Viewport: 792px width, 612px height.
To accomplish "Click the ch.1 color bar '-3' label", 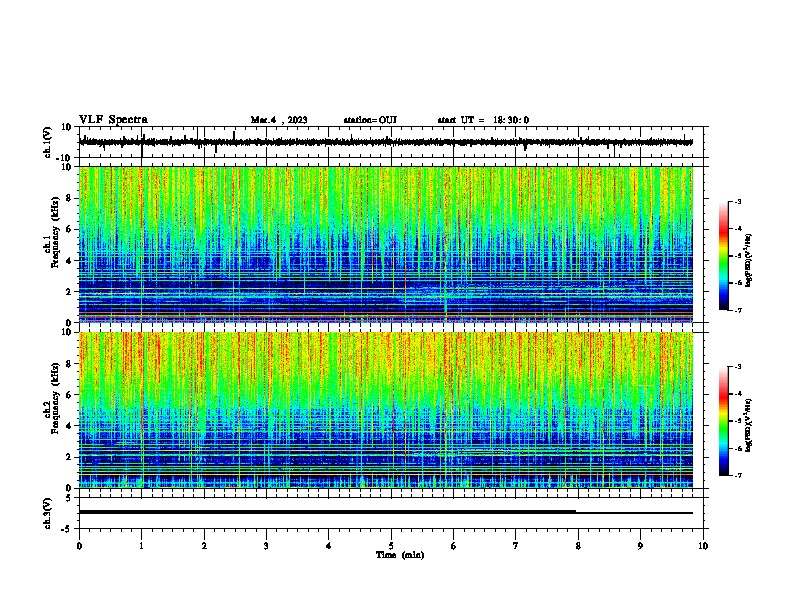I will [x=737, y=201].
